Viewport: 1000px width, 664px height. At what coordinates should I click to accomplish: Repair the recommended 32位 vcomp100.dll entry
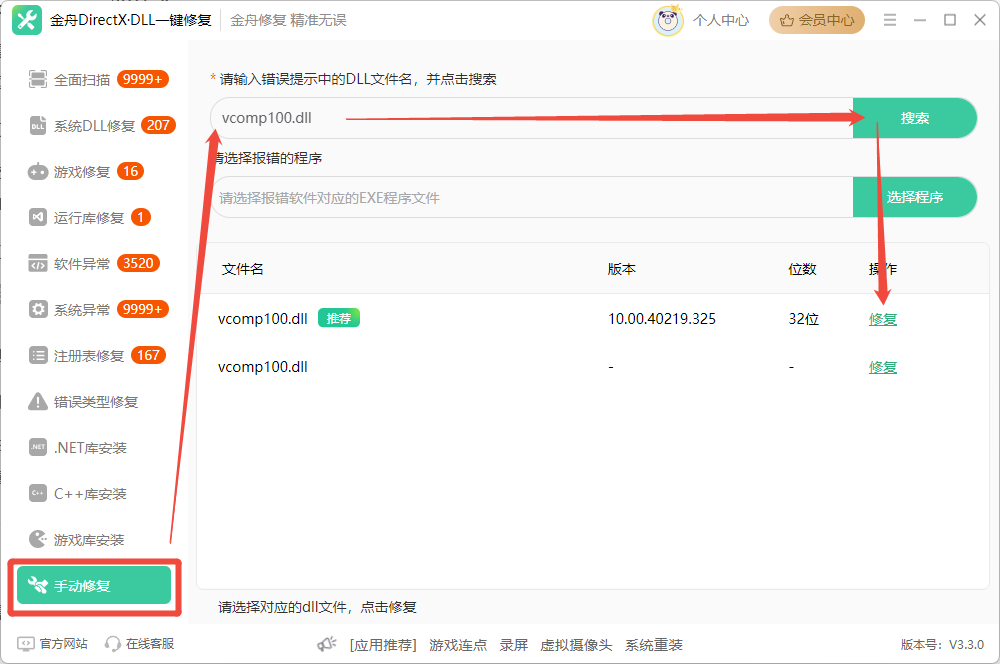pos(881,318)
